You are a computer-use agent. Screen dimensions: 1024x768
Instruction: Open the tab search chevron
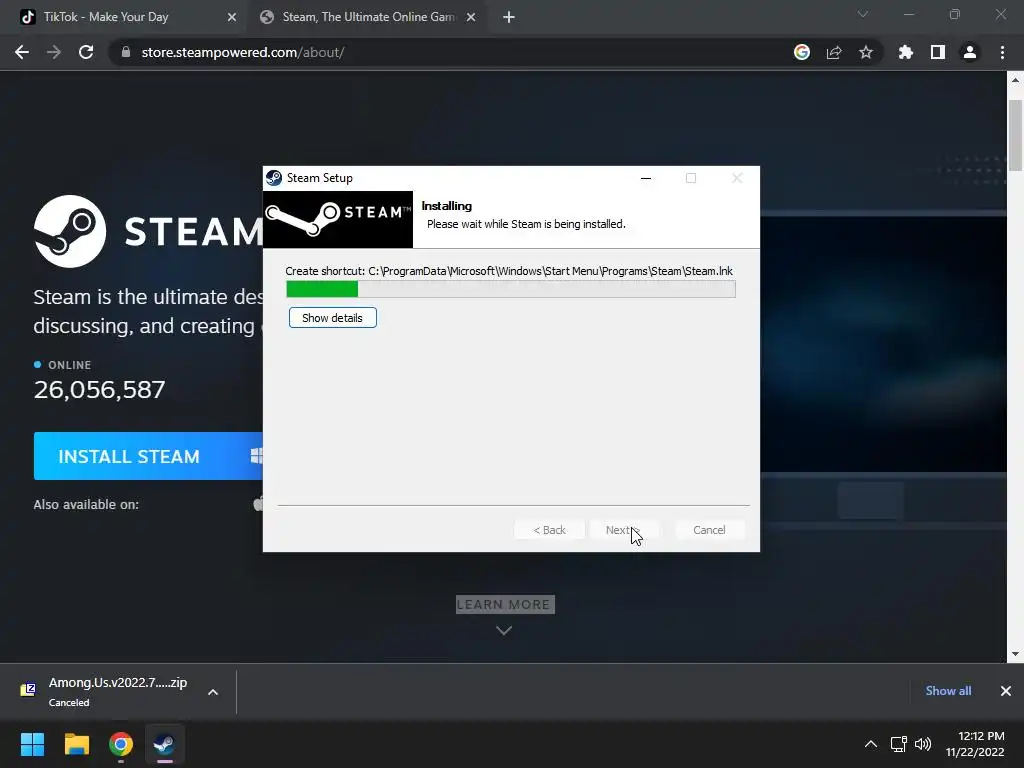coord(863,14)
